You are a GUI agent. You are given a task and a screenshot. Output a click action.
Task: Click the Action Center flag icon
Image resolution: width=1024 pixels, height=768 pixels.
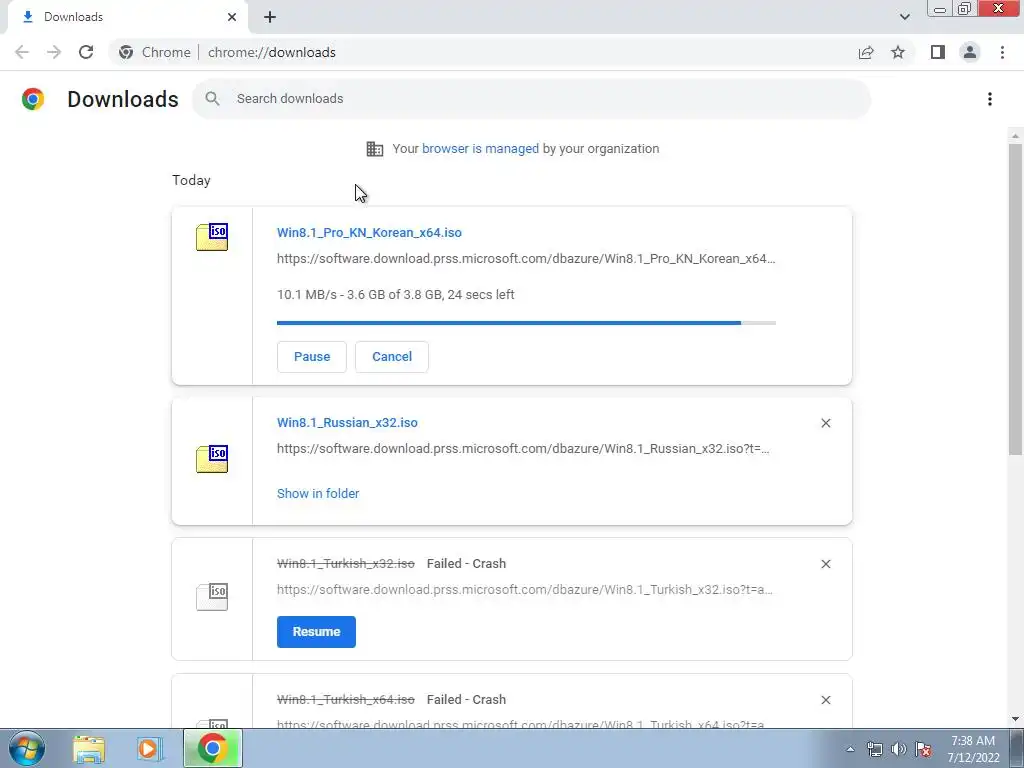pos(923,749)
